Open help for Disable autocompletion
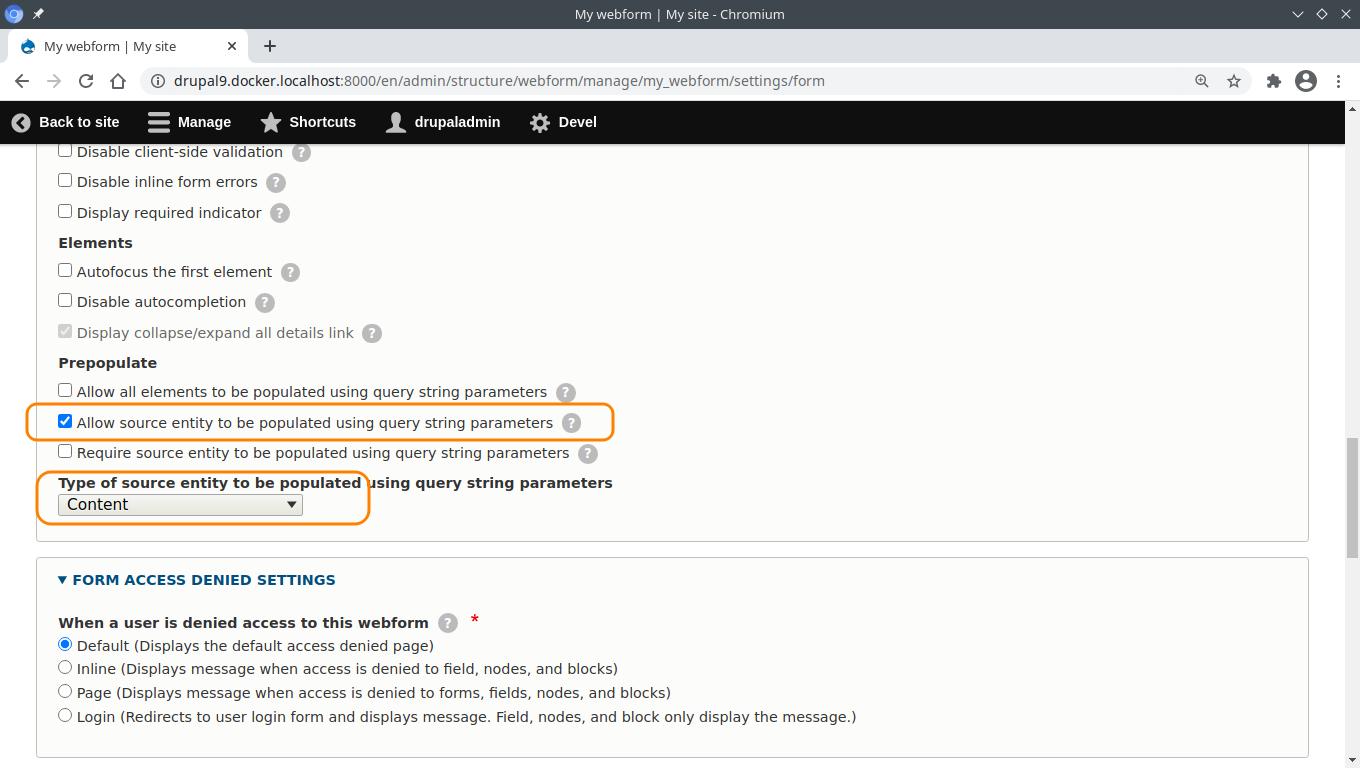Viewport: 1360px width, 768px height. click(x=264, y=302)
